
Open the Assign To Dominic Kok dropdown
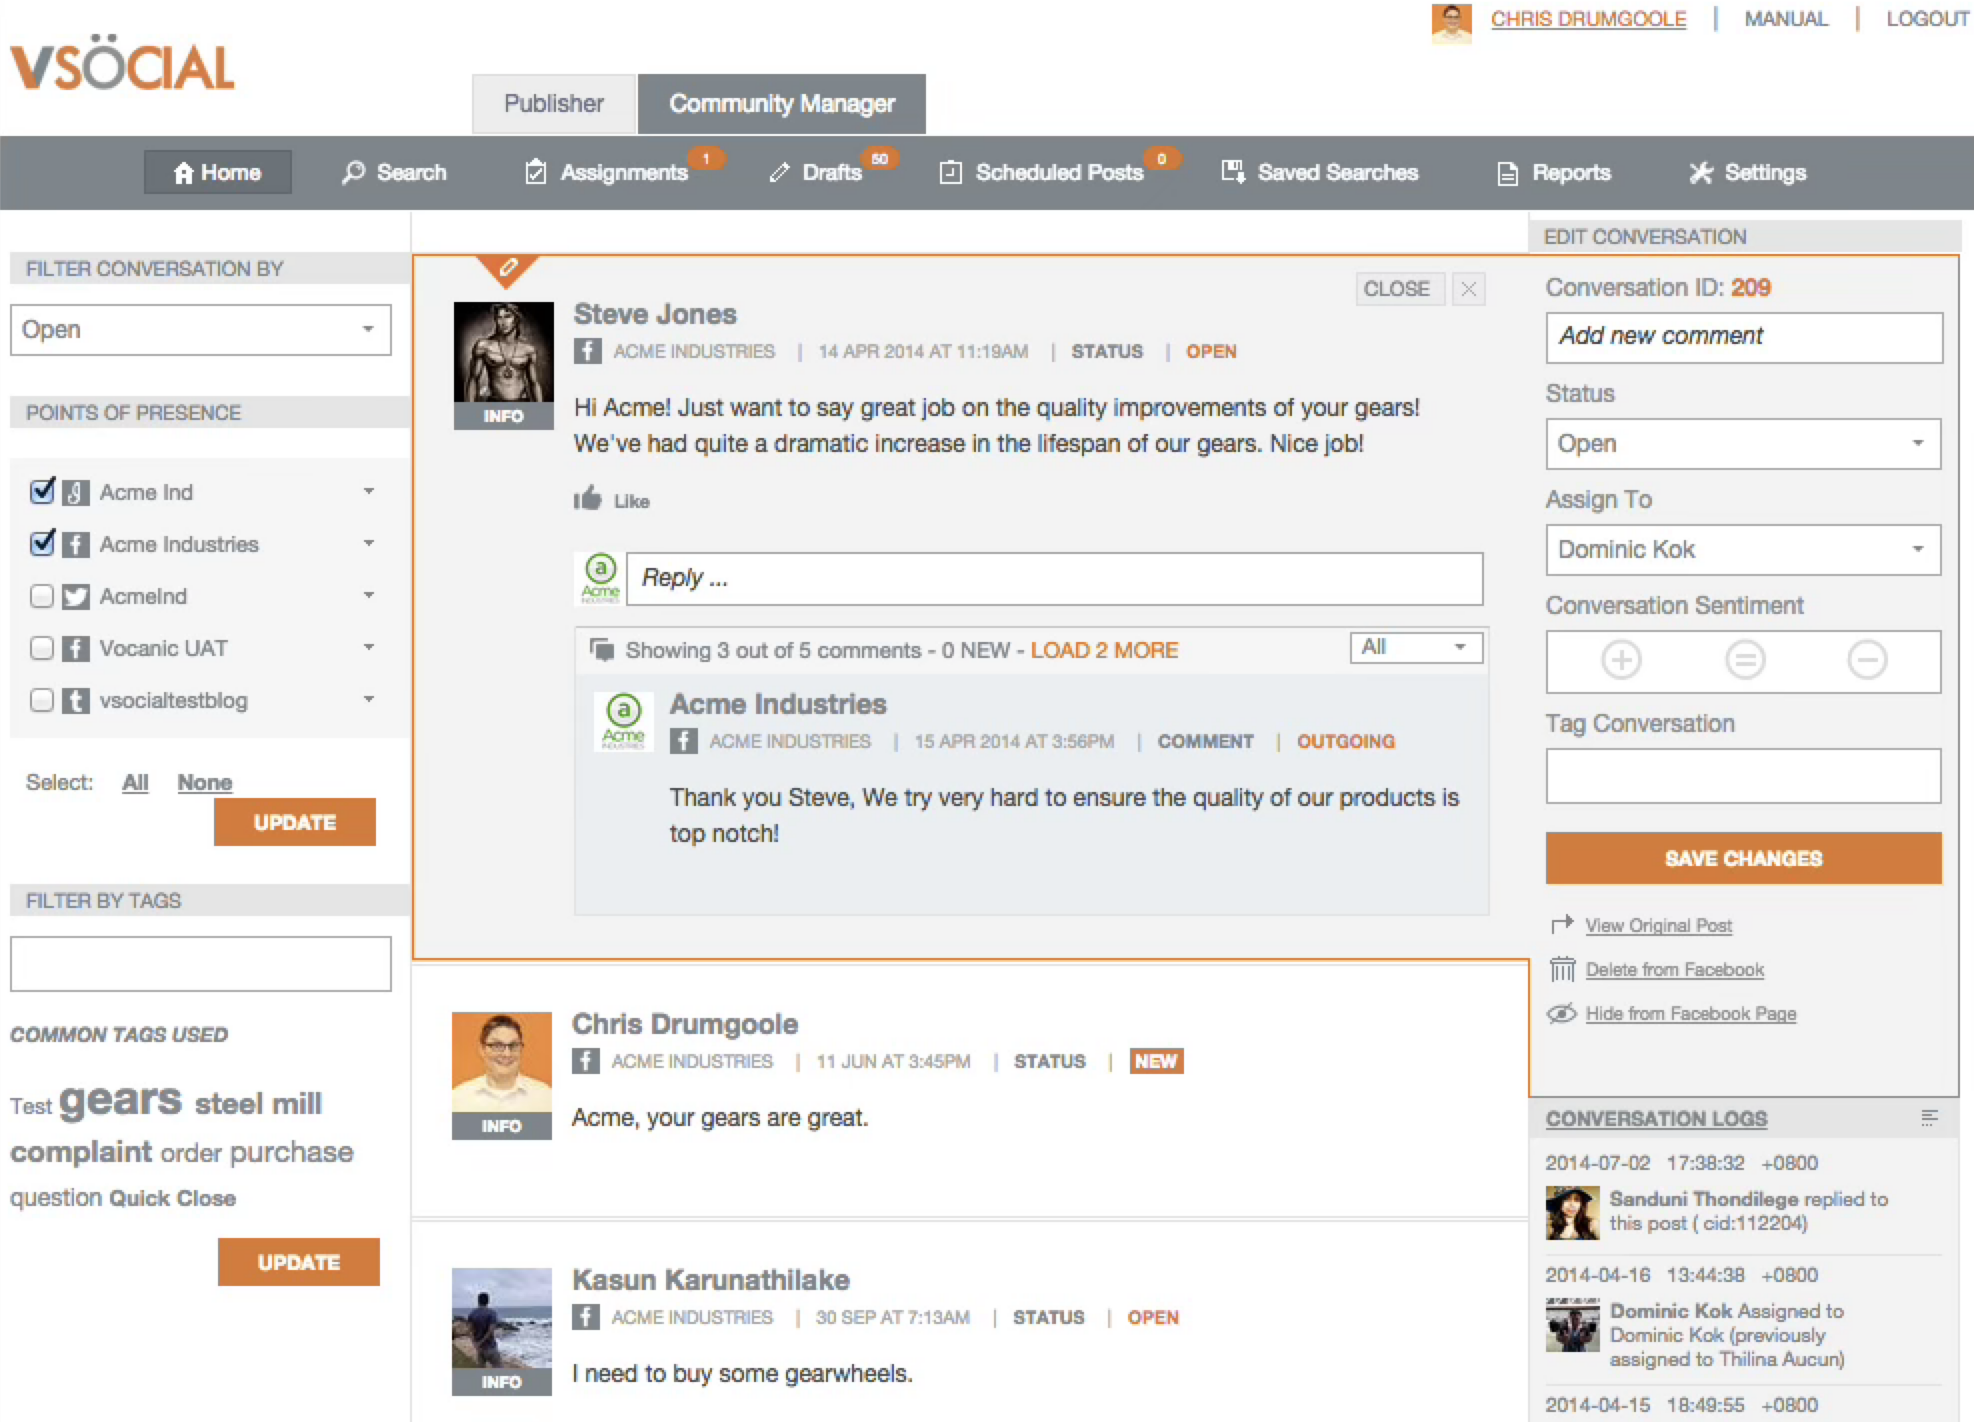[x=1742, y=550]
